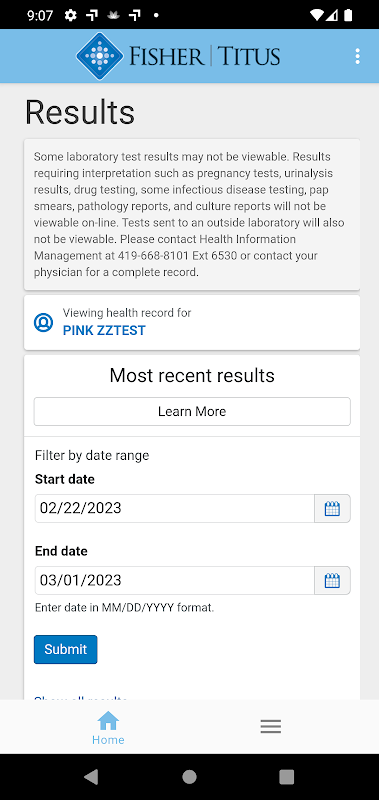The height and width of the screenshot is (800, 379).
Task: Tap the Android recent apps square
Action: [287, 777]
